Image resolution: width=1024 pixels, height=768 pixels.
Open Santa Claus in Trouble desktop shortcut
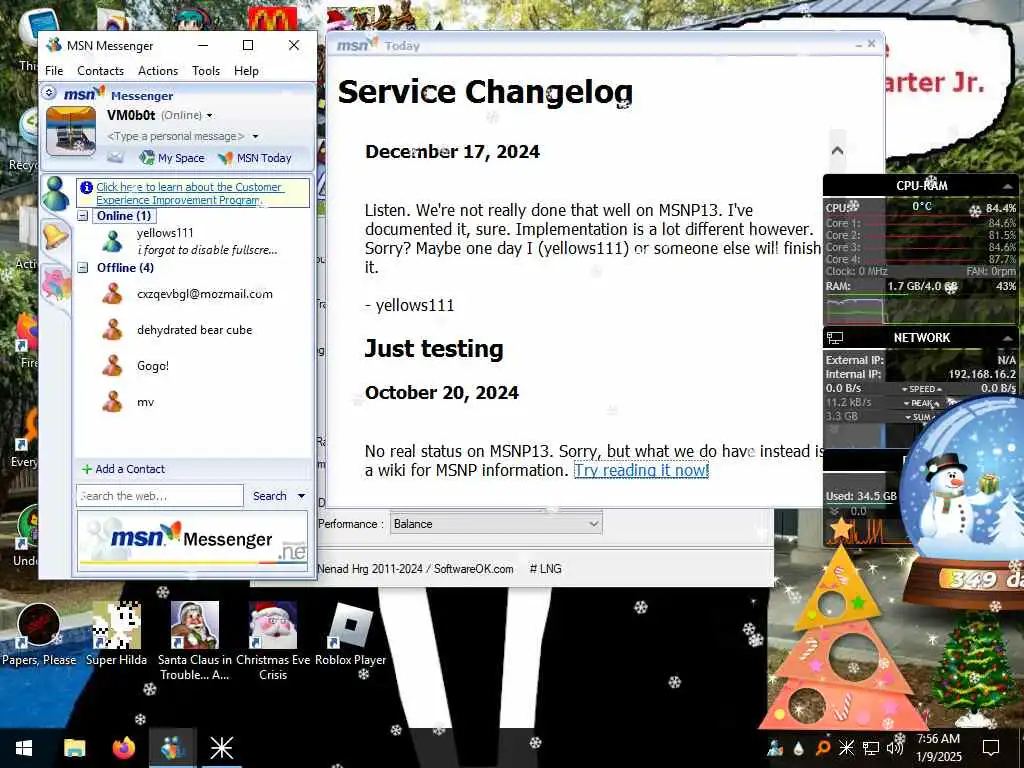pos(195,641)
